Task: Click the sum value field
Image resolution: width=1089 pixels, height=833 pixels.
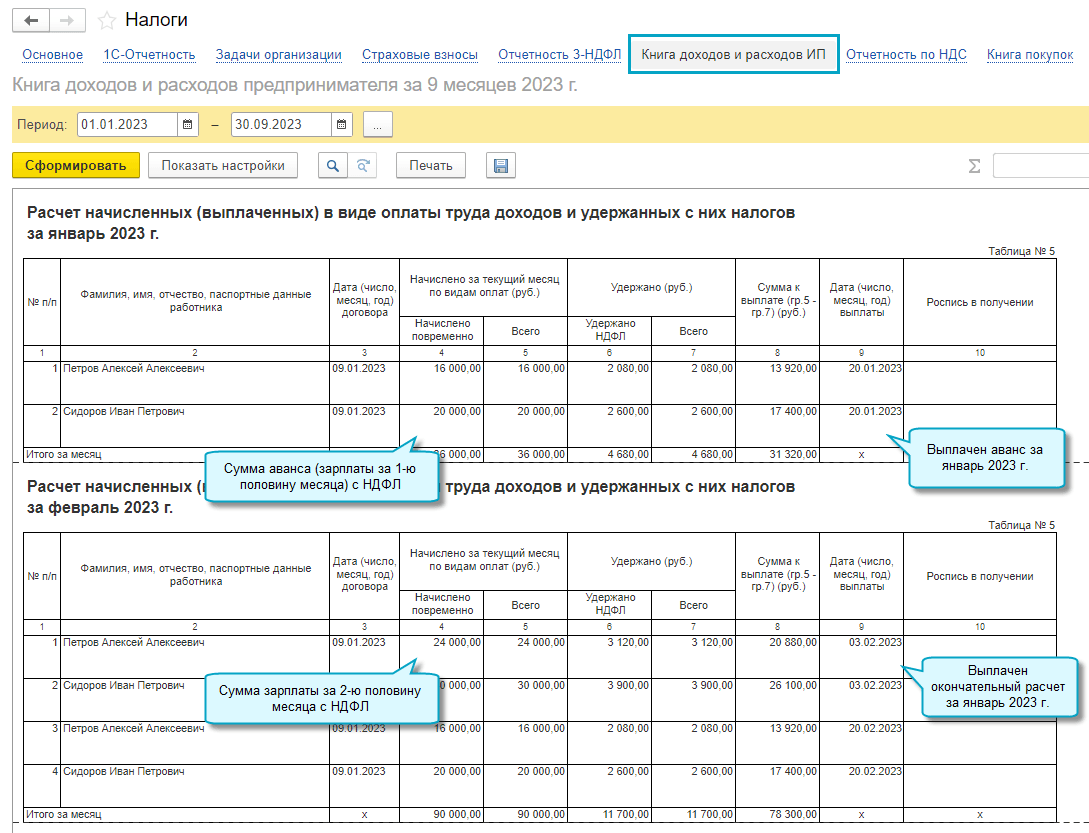Action: [x=1040, y=166]
